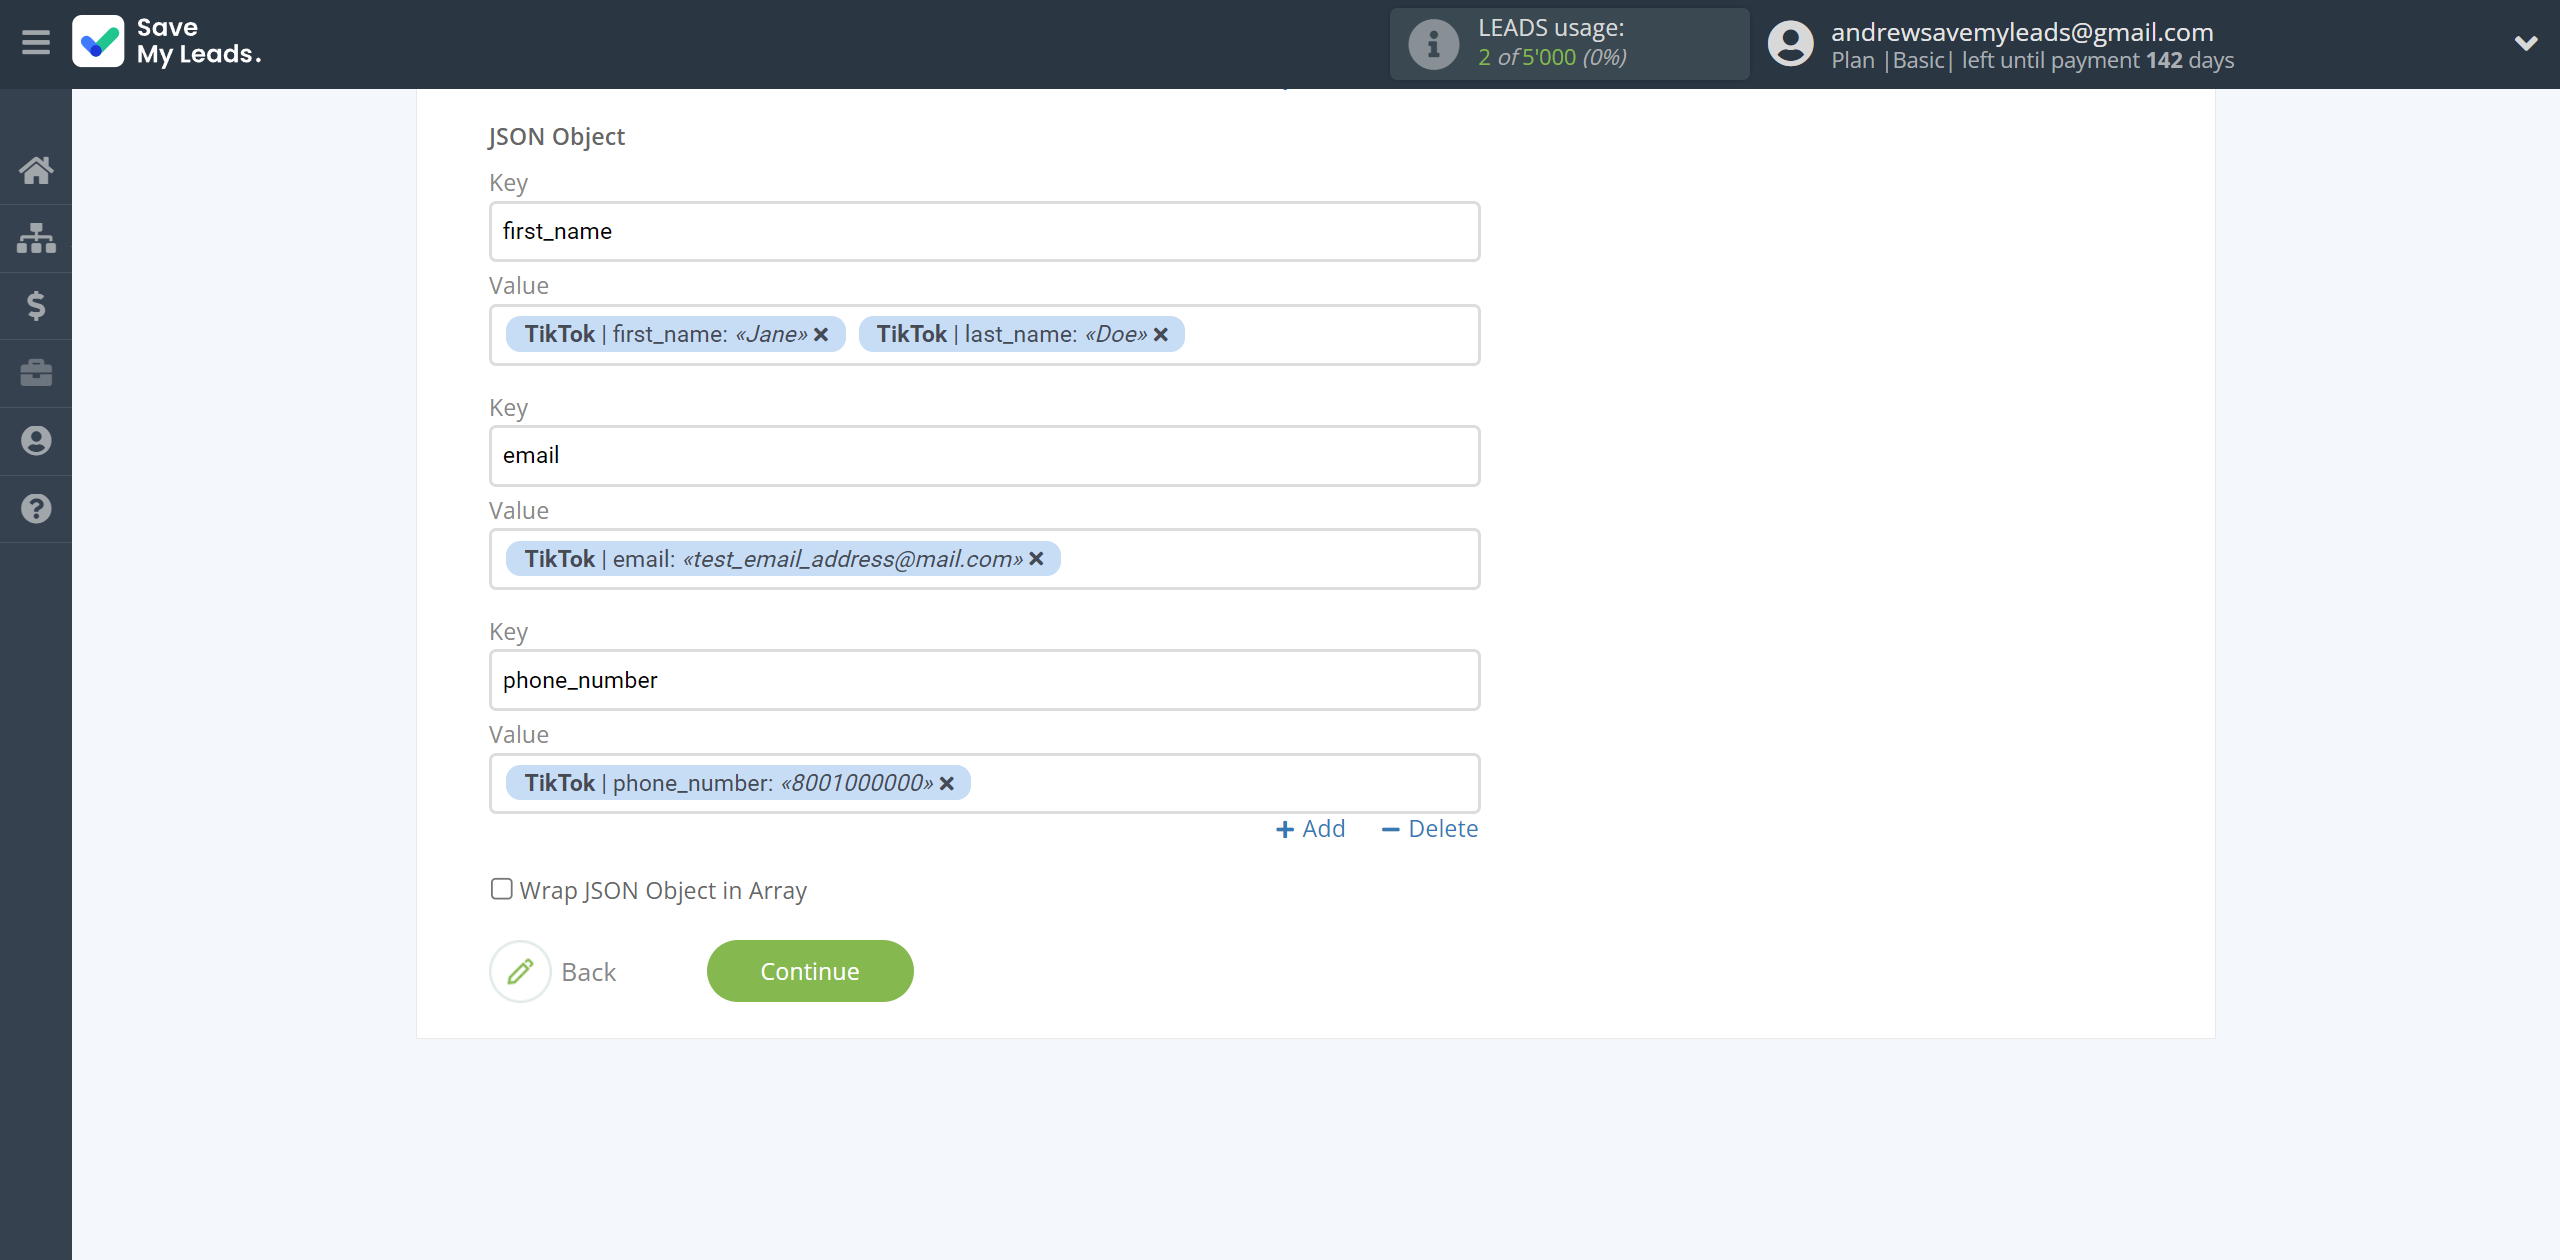Click the first_name key field
Screen dimensions: 2560x1260
pos(984,231)
